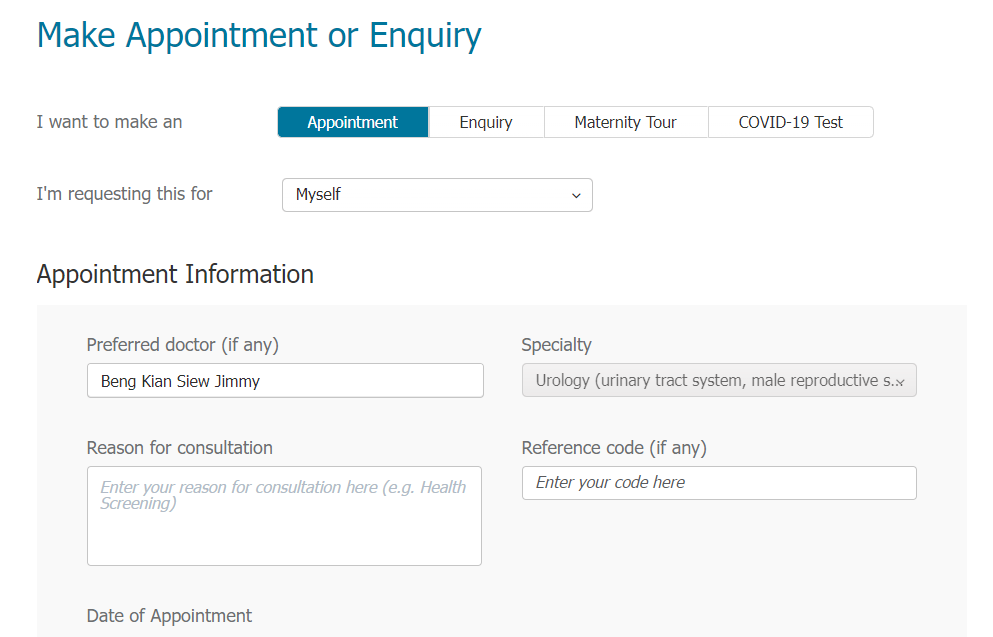993x637 pixels.
Task: Click the "Make Appointment or Enquiry" heading
Action: [x=259, y=35]
